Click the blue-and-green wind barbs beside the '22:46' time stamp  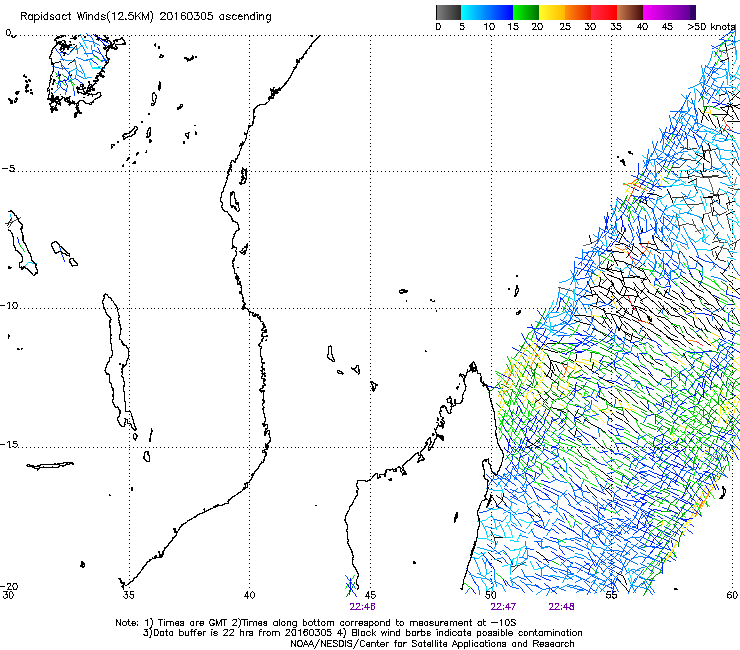click(351, 586)
